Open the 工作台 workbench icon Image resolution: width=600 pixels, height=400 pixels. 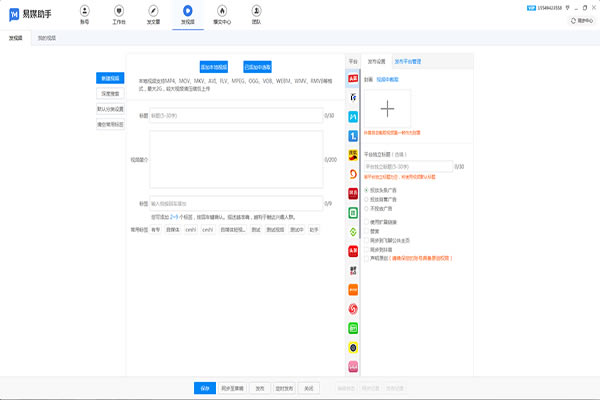[119, 11]
